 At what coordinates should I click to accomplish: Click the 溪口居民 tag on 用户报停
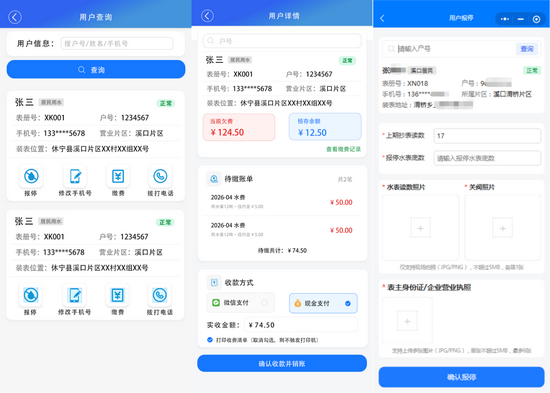coord(422,71)
